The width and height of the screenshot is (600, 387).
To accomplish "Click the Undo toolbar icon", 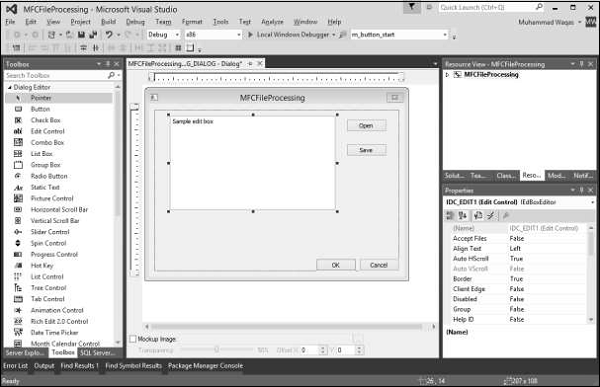I will (109, 34).
